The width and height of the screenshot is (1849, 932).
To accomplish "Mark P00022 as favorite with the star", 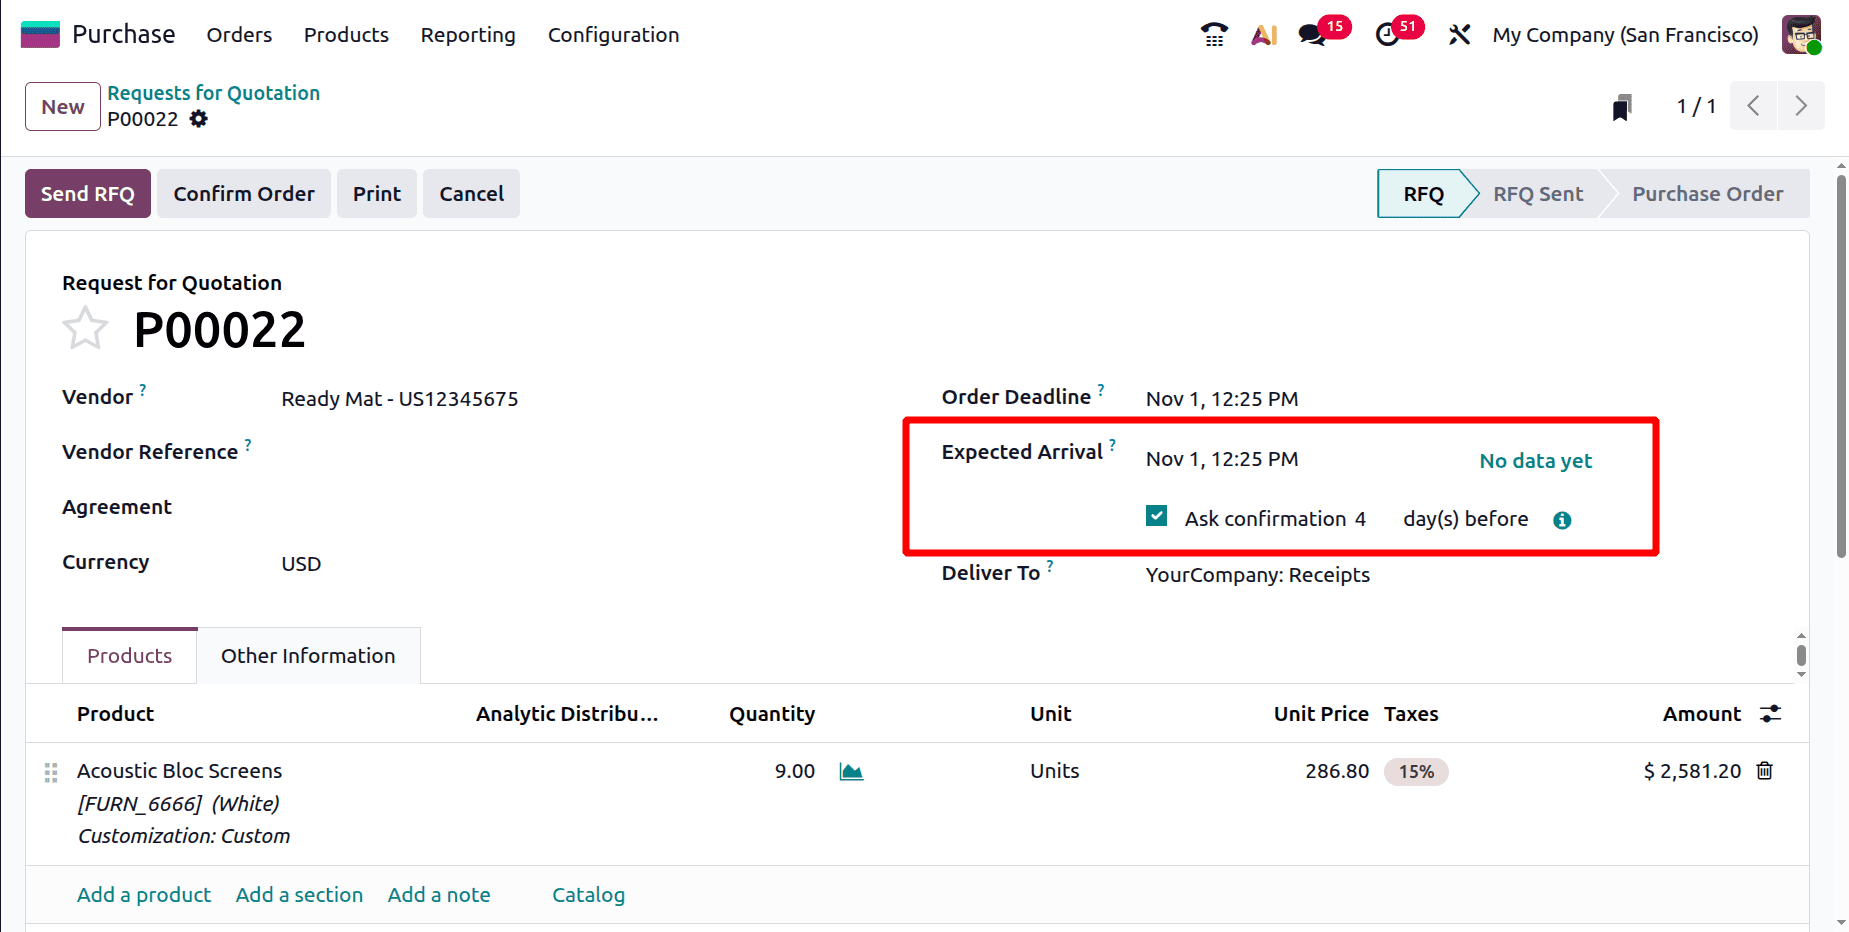I will click(85, 328).
